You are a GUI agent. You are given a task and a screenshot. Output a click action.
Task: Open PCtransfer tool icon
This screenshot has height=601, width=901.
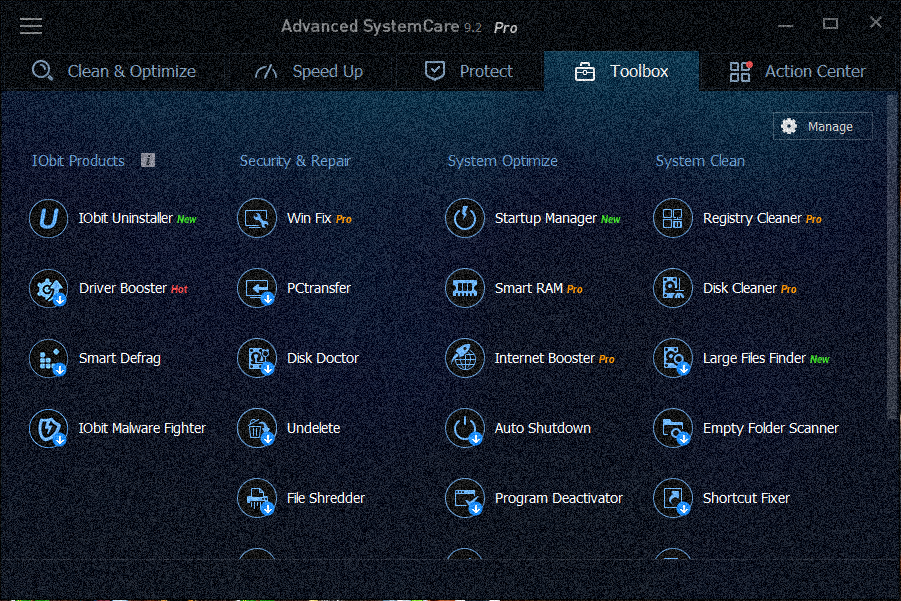coord(257,288)
